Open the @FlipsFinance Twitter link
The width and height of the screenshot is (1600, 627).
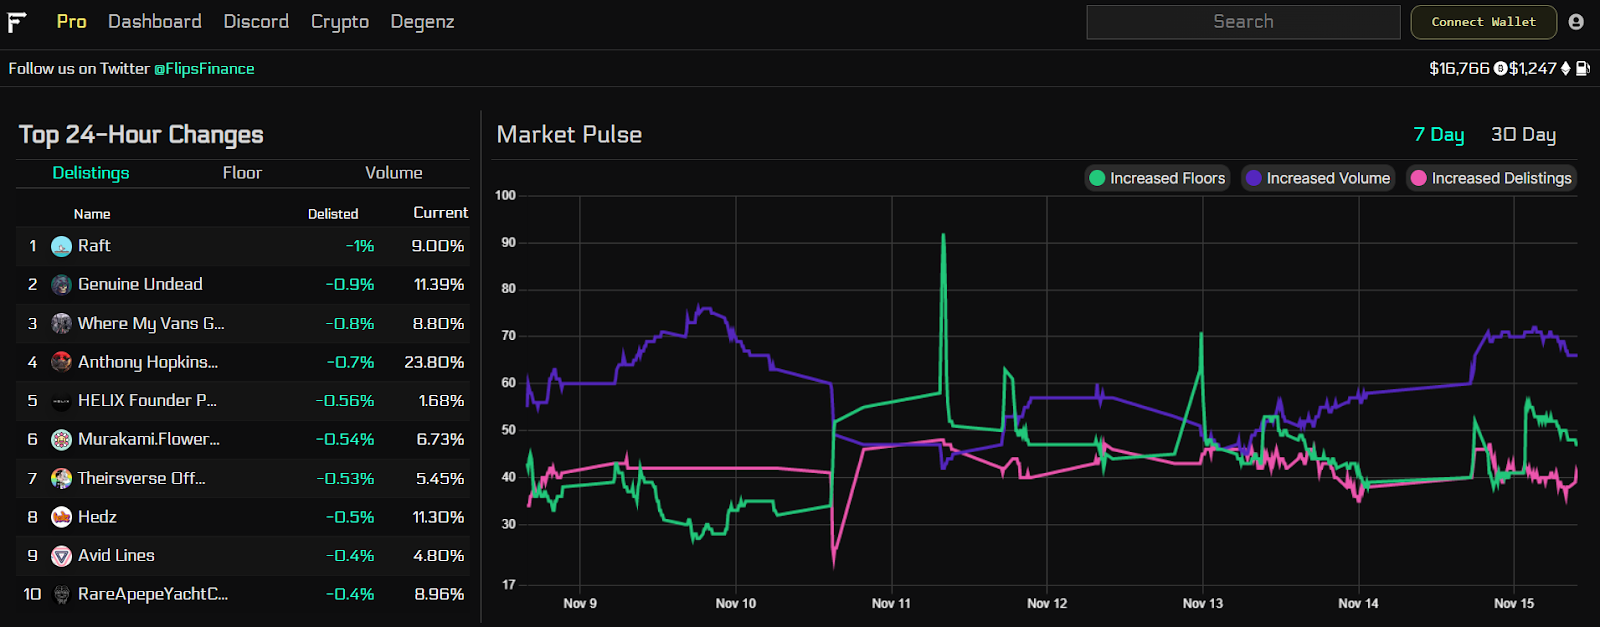pos(204,69)
